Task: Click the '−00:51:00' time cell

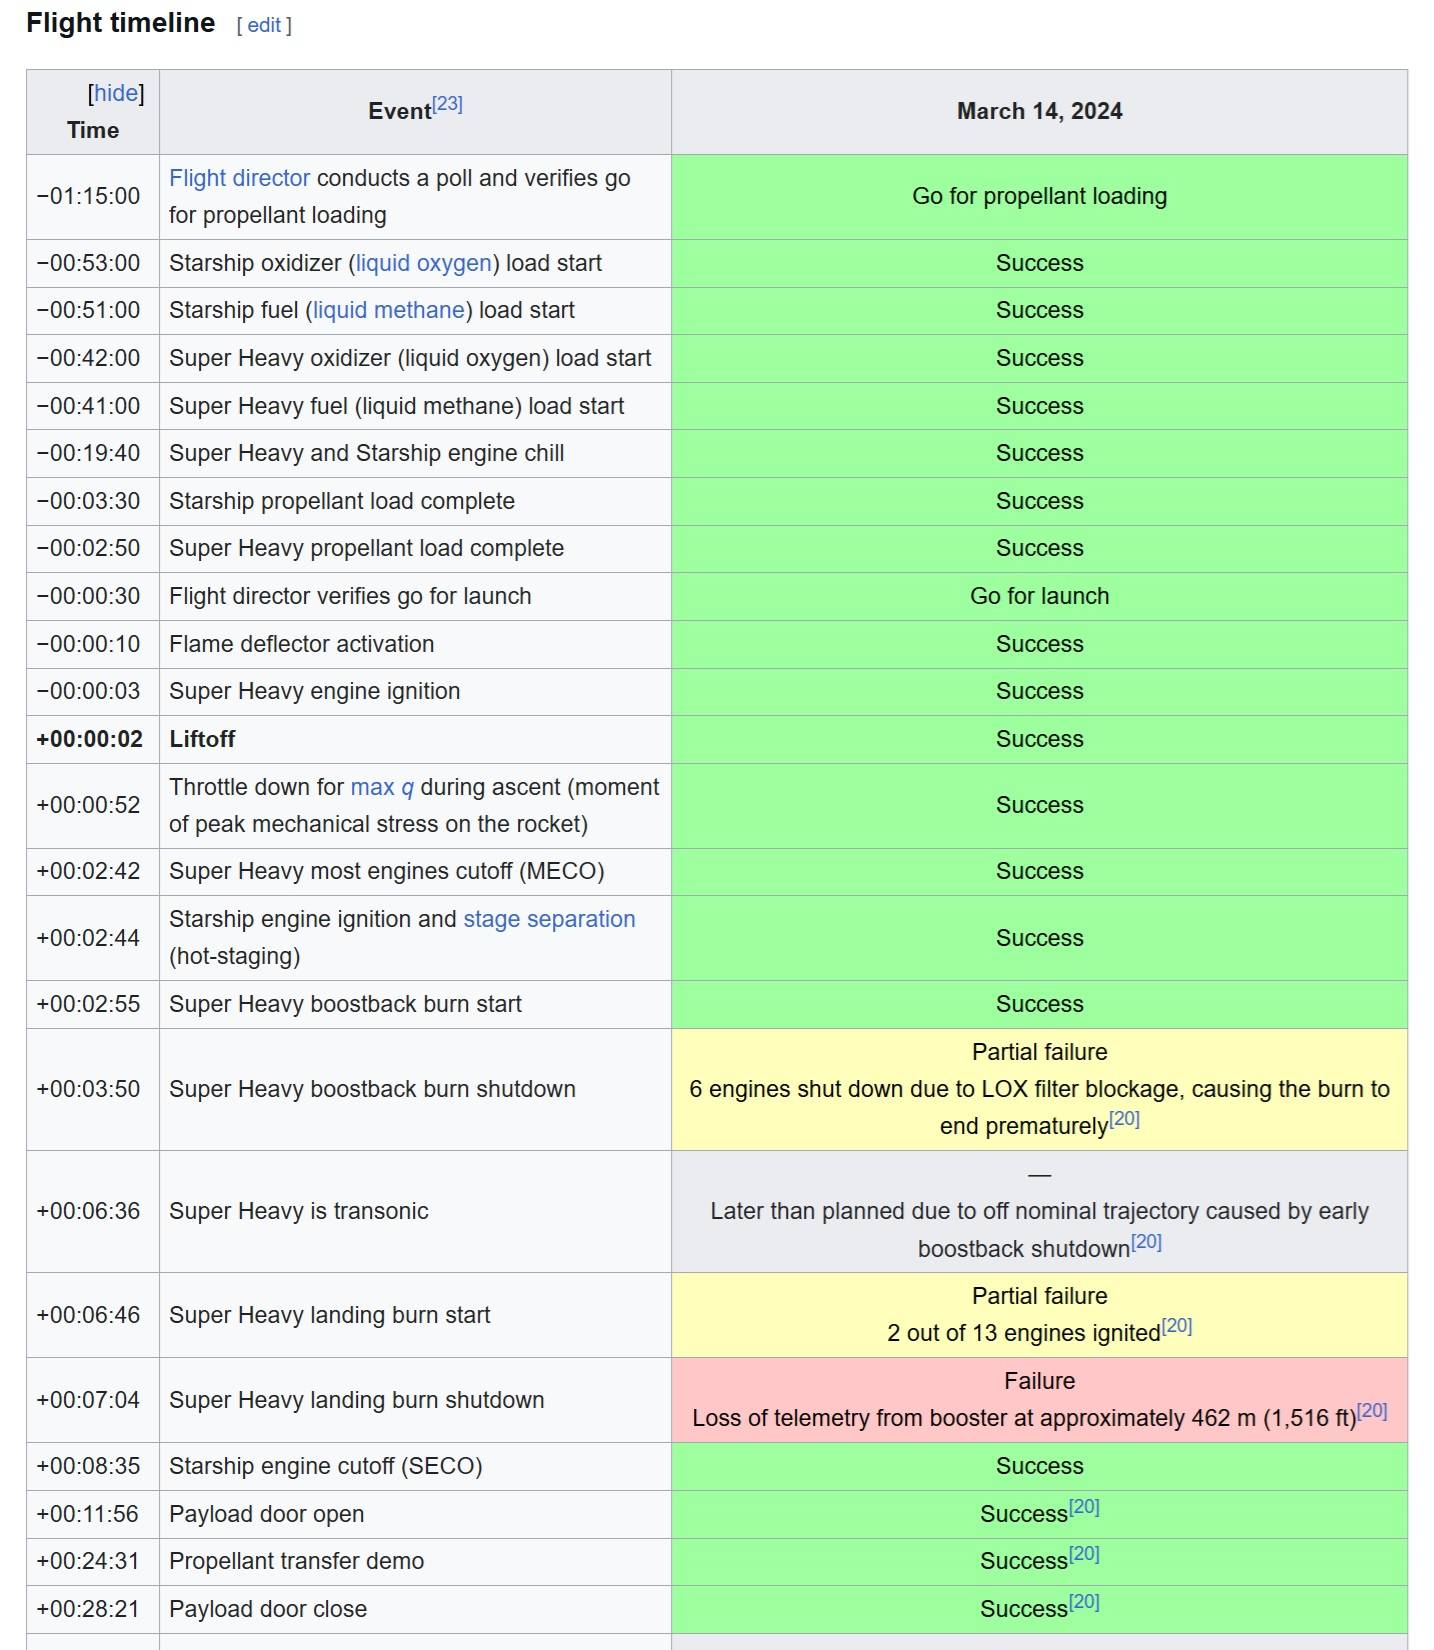Action: tap(93, 310)
